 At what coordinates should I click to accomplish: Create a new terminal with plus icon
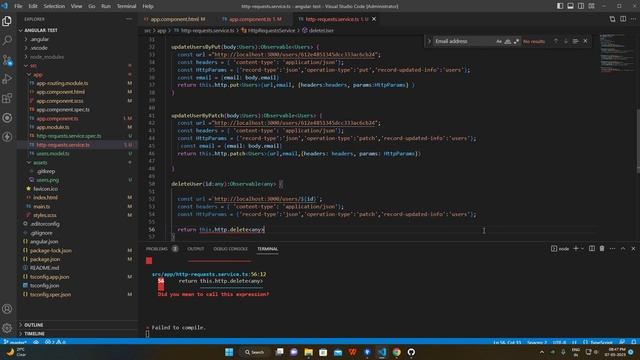576,249
